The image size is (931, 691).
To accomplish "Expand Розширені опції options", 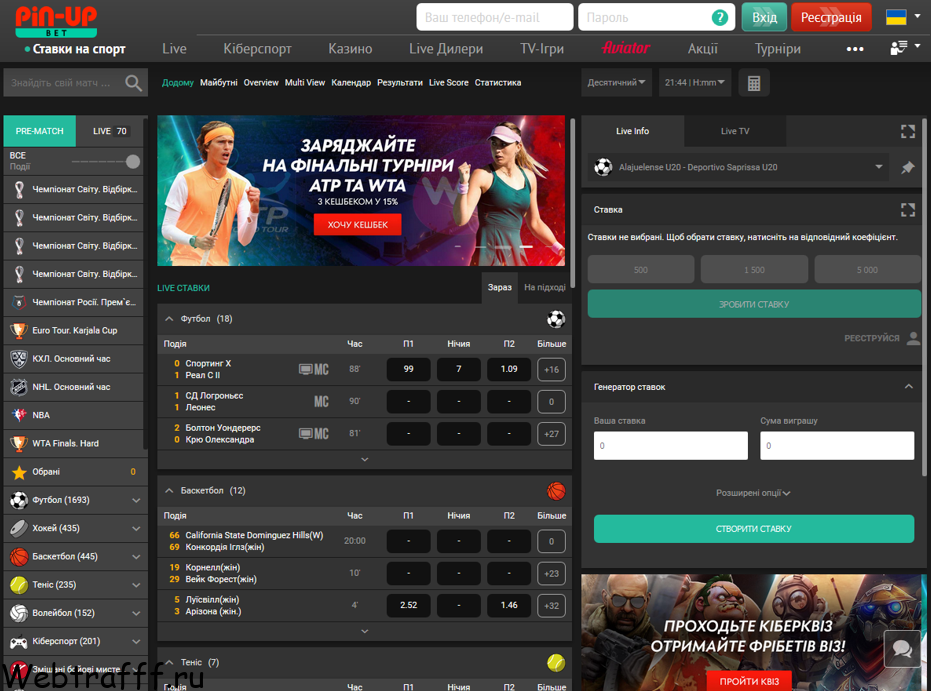I will pyautogui.click(x=753, y=493).
